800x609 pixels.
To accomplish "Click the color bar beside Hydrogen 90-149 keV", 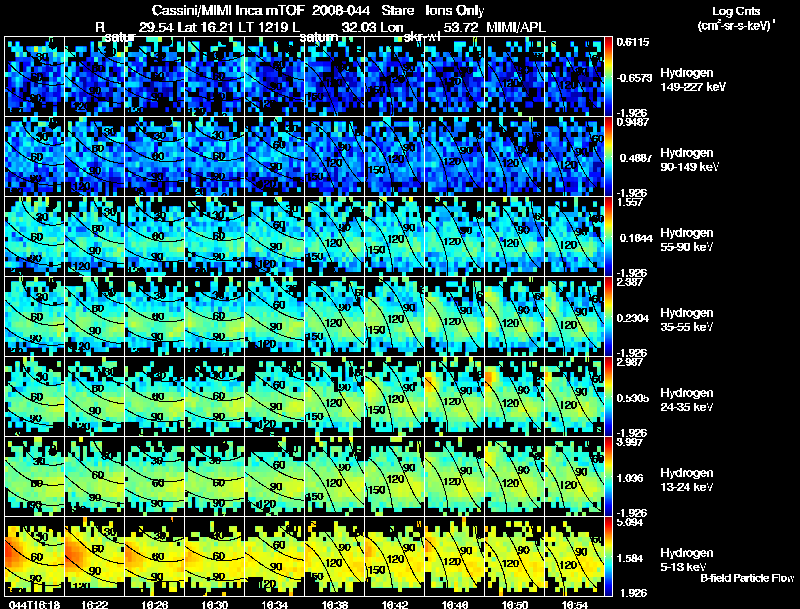I will point(608,157).
